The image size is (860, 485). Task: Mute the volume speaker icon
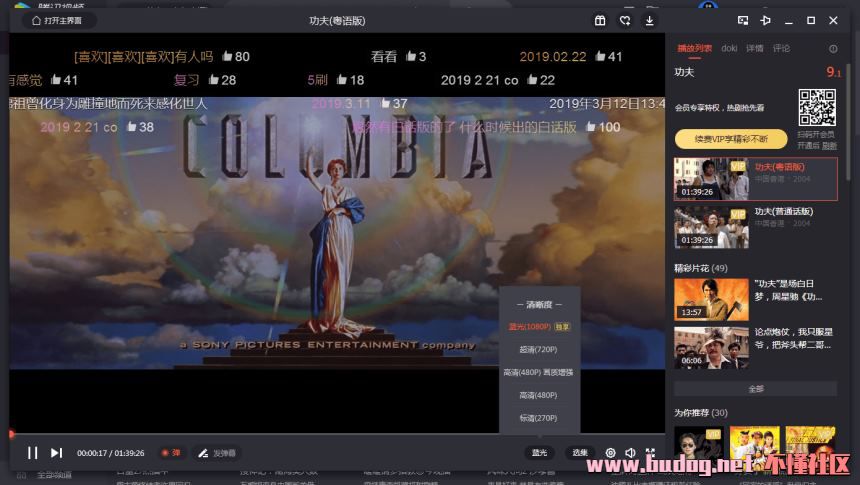[x=630, y=453]
